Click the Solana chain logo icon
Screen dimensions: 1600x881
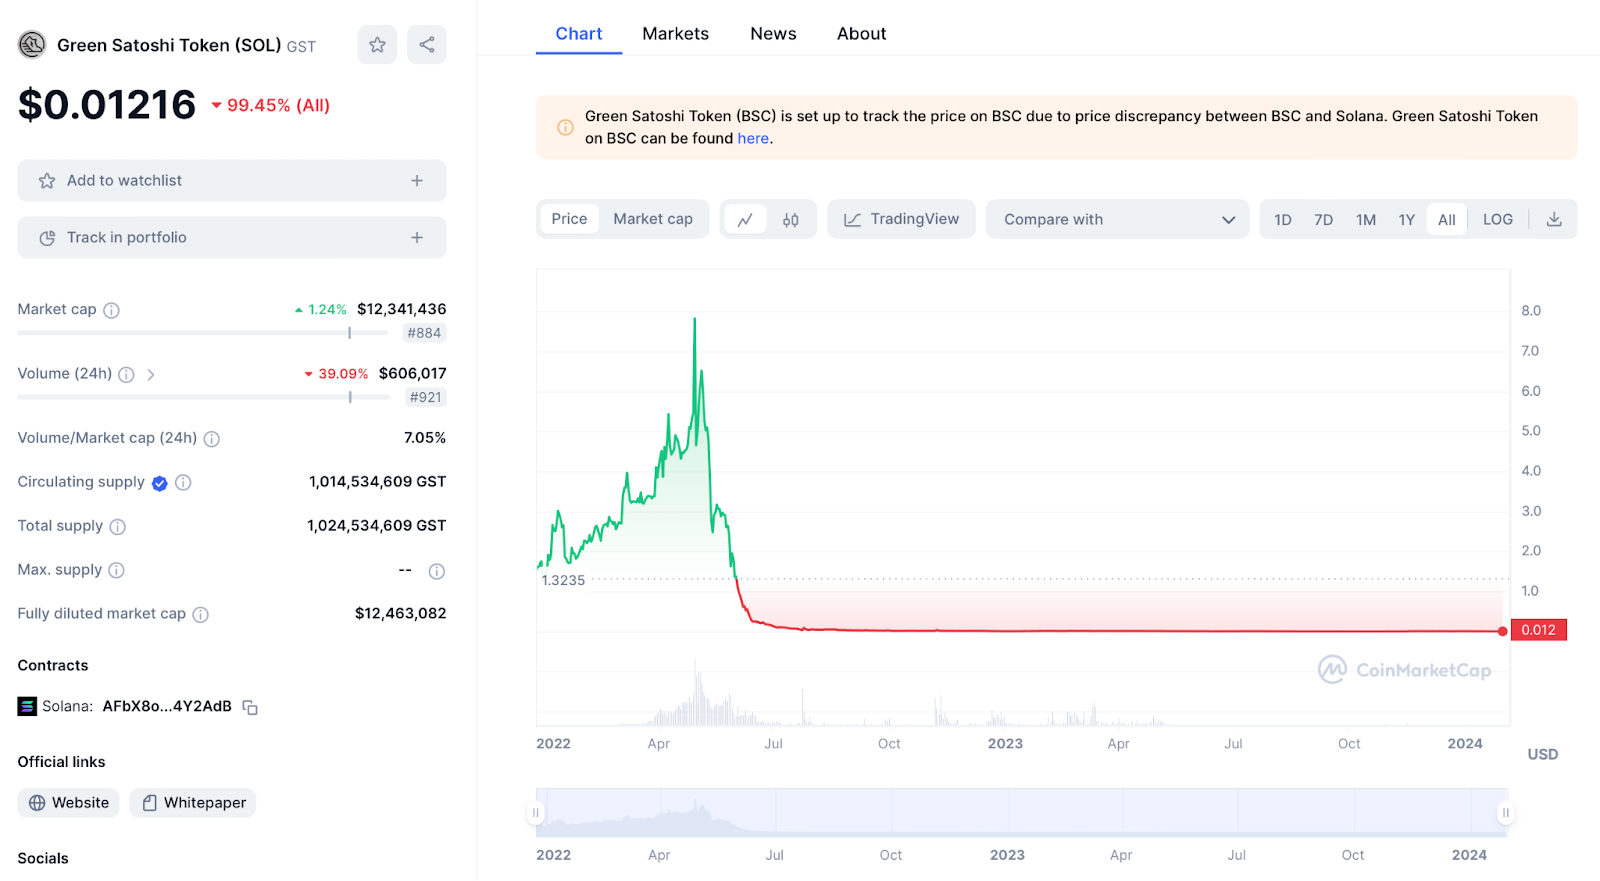(x=27, y=706)
